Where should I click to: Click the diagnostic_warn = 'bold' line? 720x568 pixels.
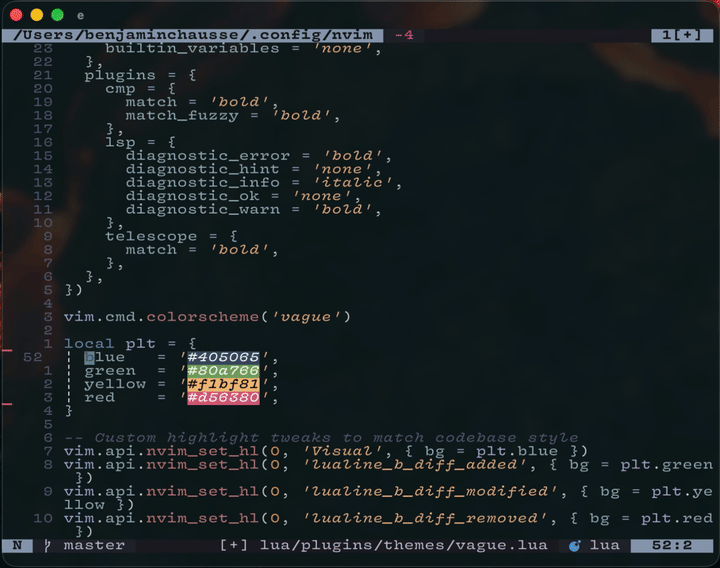click(253, 210)
